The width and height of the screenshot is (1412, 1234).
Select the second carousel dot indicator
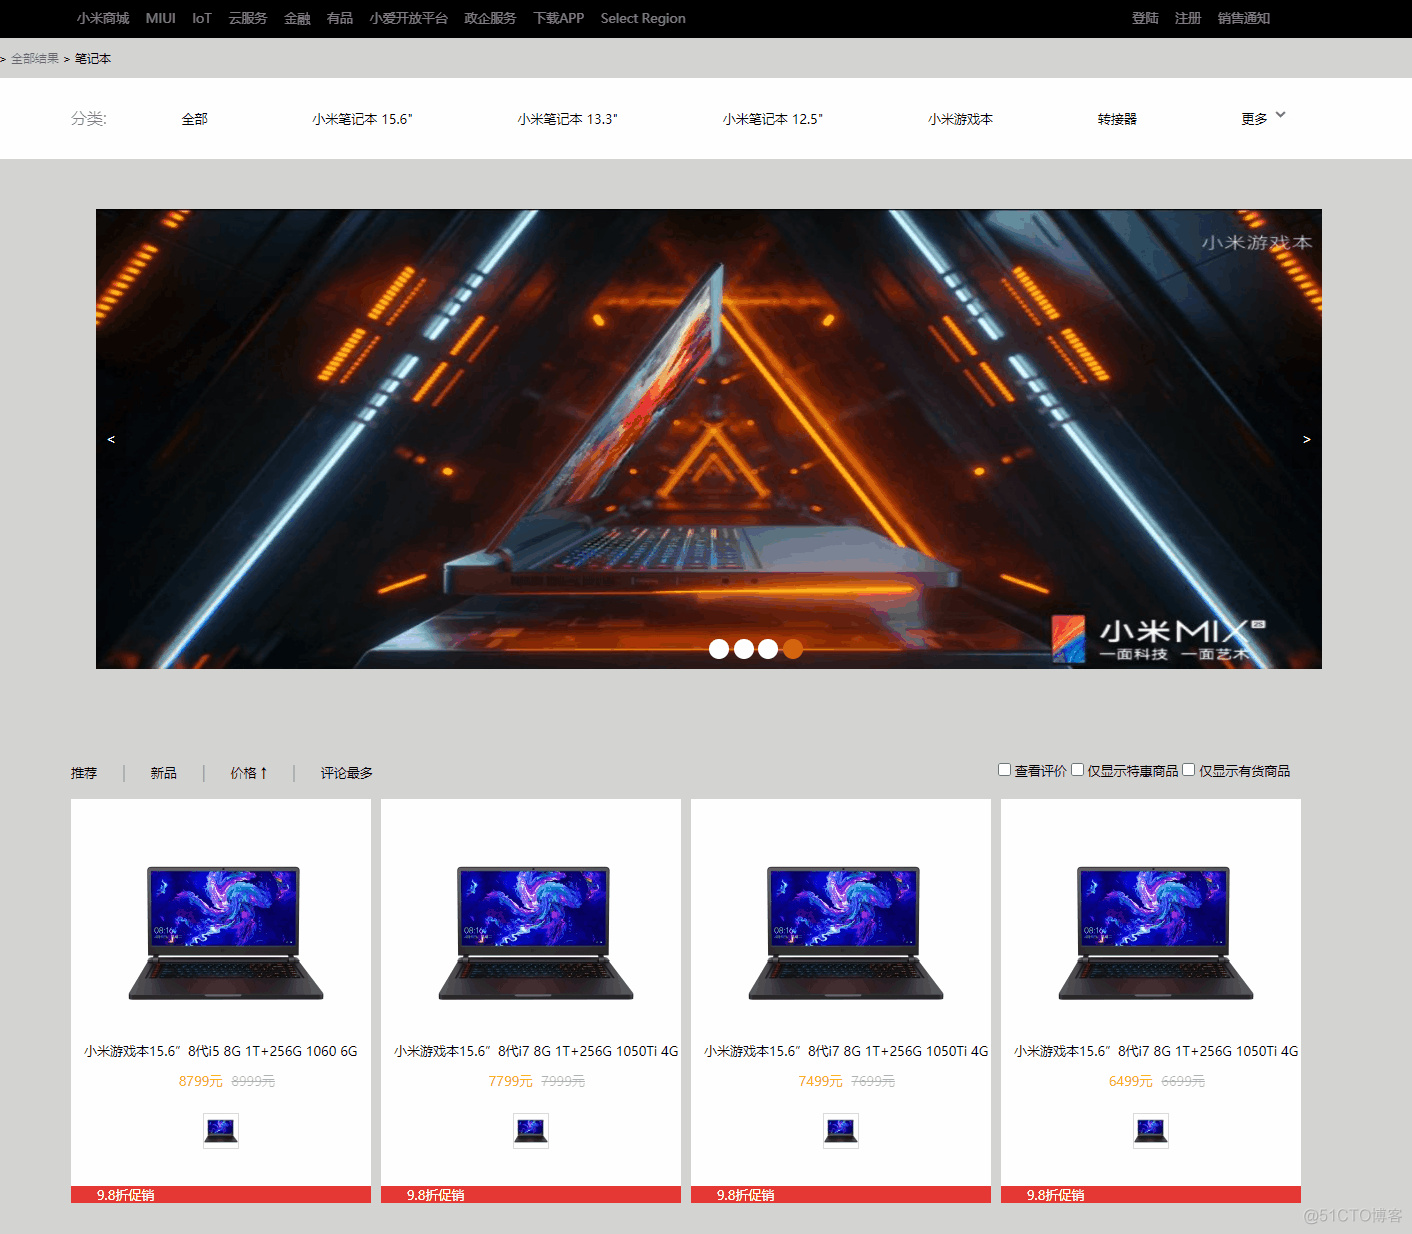click(744, 649)
